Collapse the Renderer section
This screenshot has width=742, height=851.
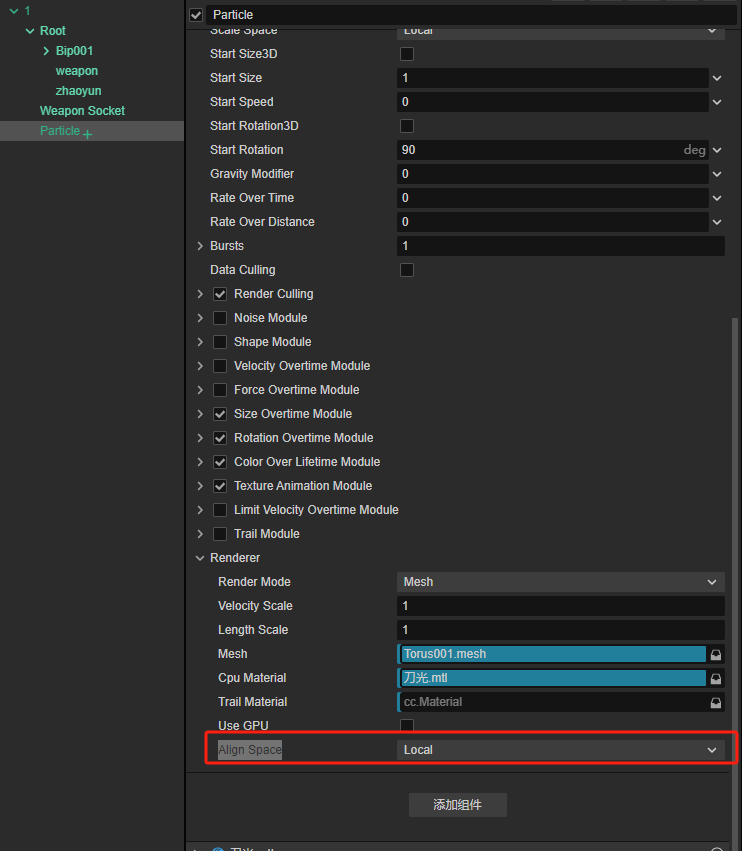200,558
